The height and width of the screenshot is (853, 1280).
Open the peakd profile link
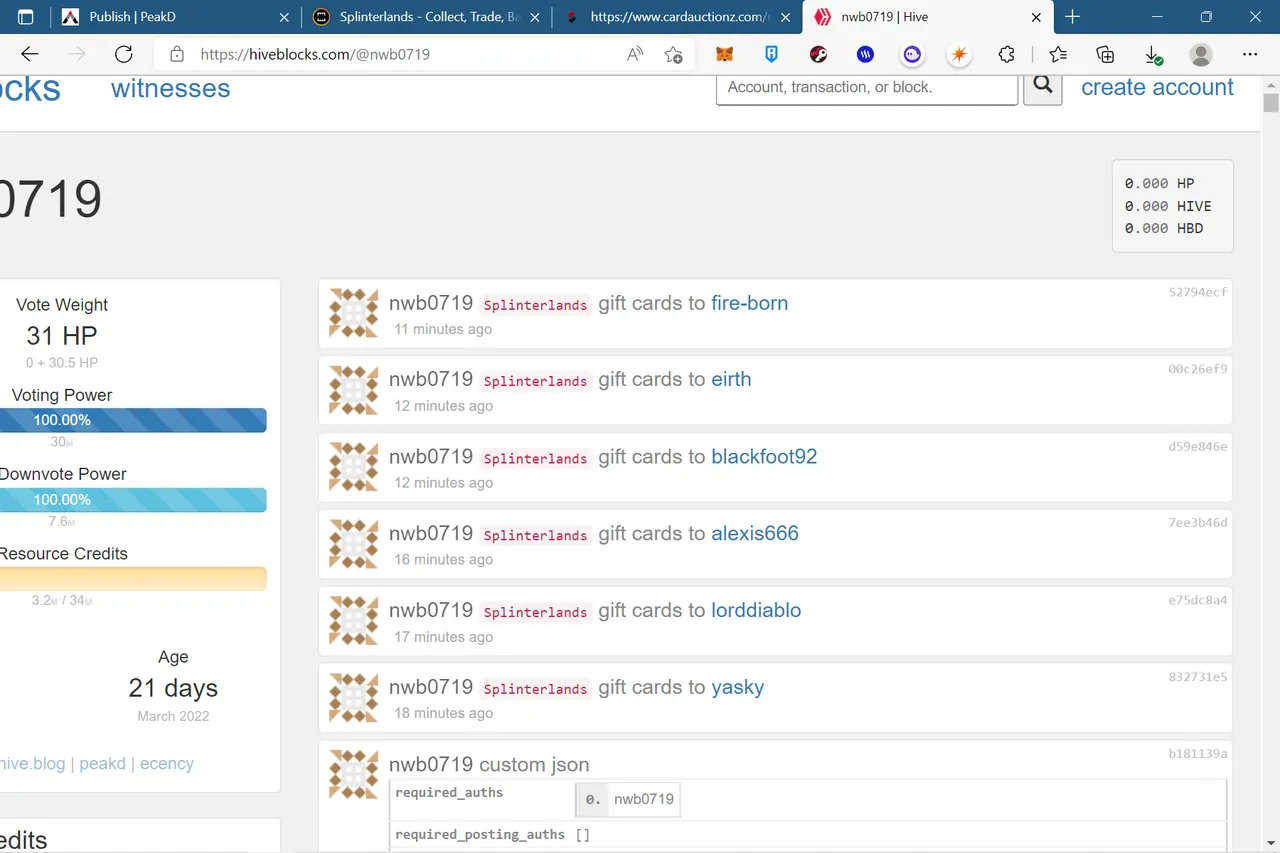click(103, 763)
